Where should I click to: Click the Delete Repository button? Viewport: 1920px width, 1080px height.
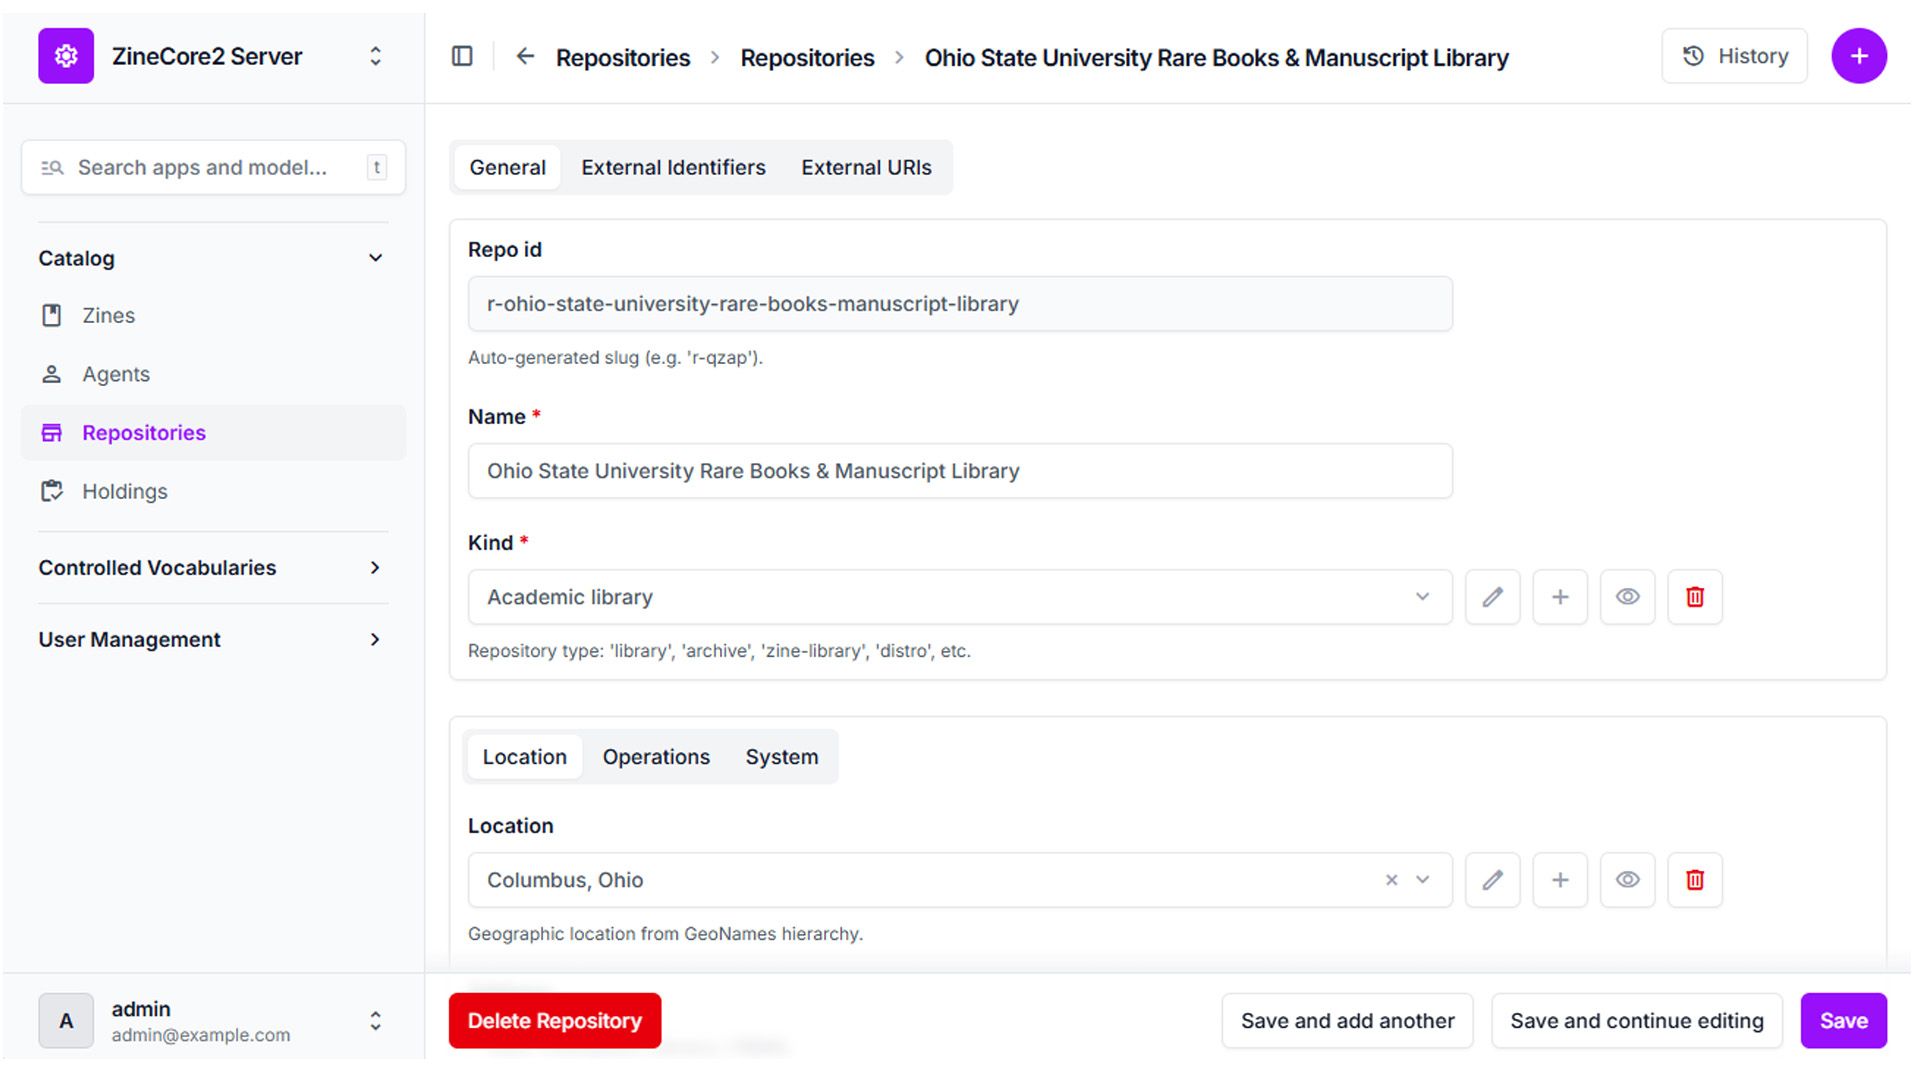pyautogui.click(x=554, y=1021)
